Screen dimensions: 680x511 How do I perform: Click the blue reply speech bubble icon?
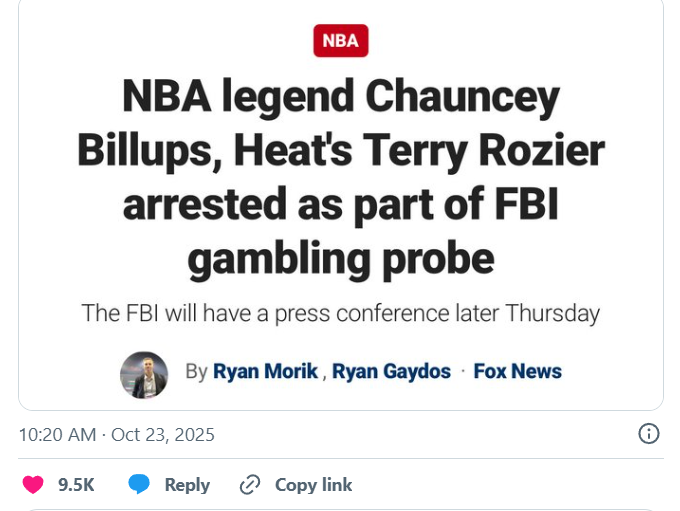point(140,485)
